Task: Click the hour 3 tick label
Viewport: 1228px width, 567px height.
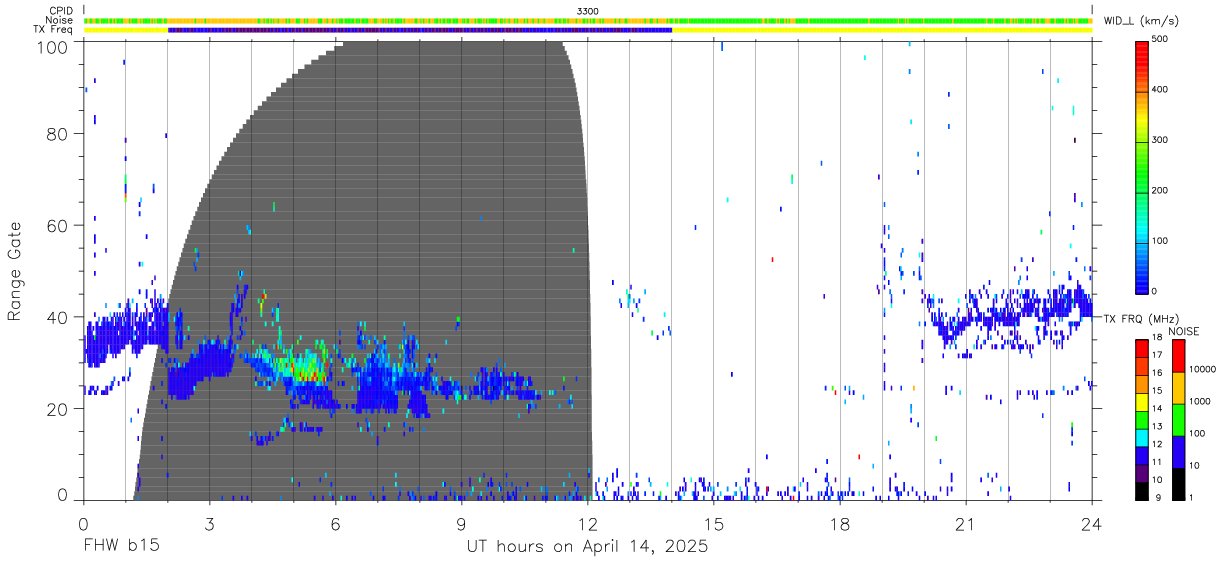Action: (210, 522)
